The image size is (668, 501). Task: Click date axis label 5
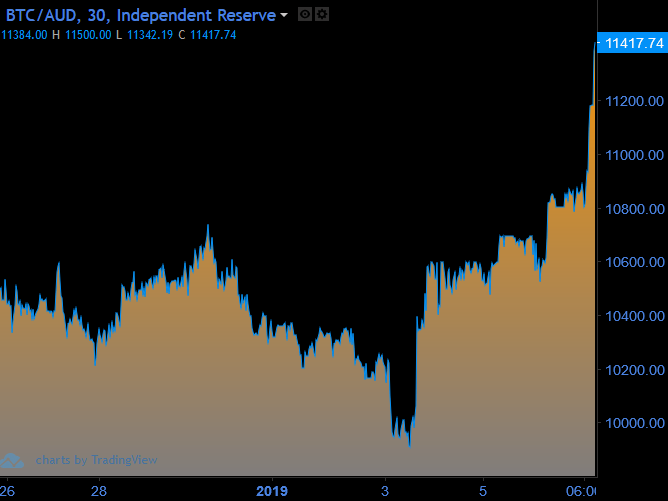tap(483, 491)
